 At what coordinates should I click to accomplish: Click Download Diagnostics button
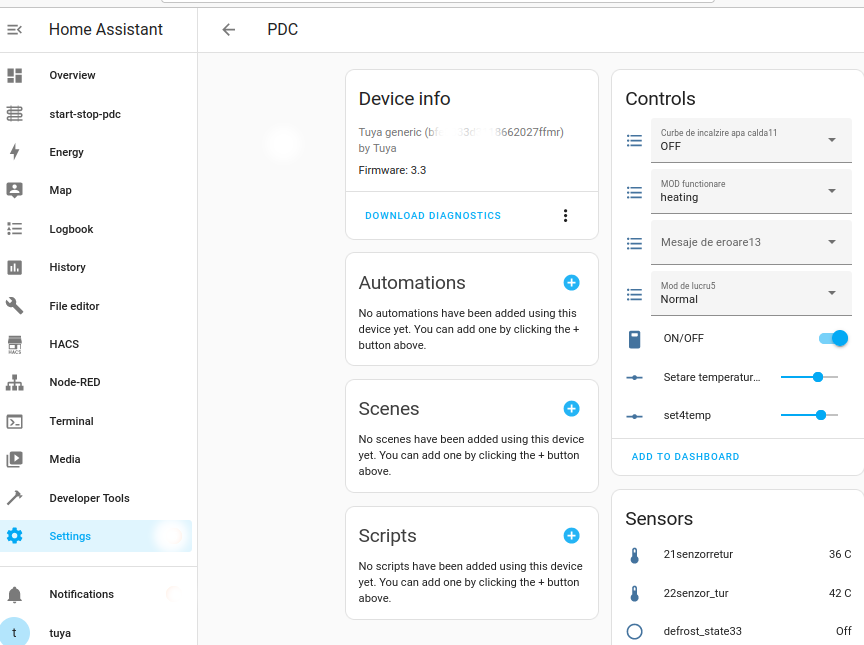[x=433, y=216]
